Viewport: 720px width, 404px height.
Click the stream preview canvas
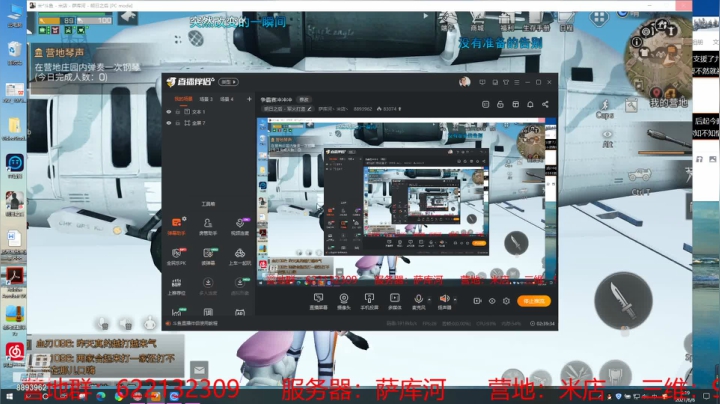[407, 201]
